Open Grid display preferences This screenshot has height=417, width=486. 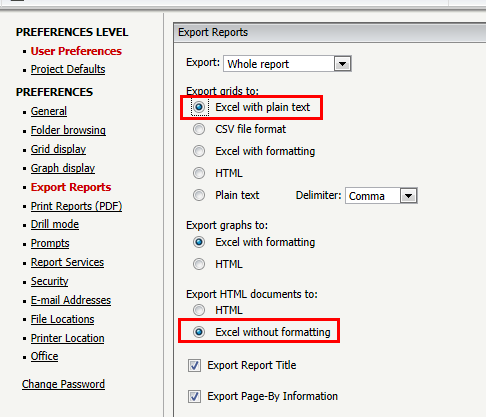[58, 149]
